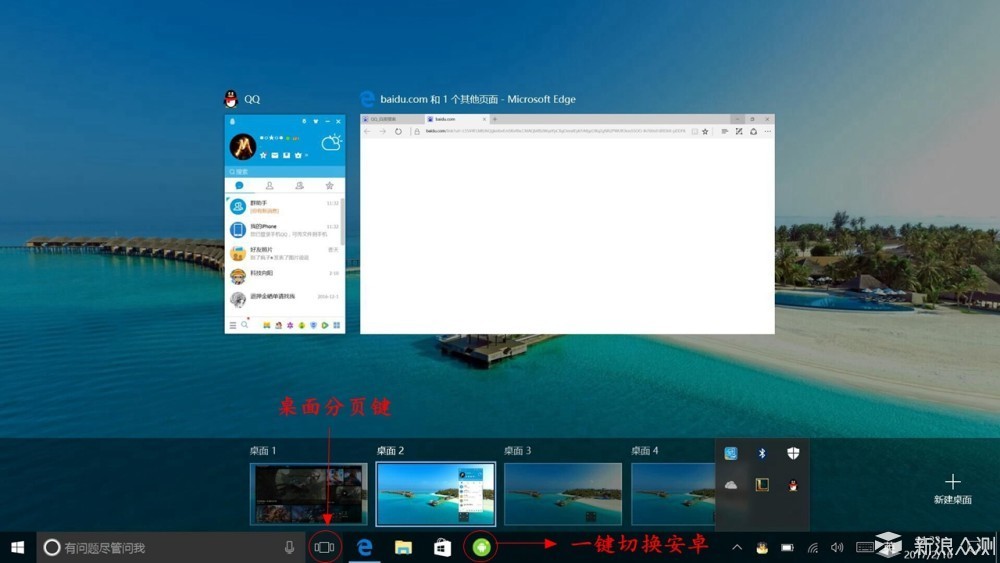This screenshot has width=1000, height=563.
Task: Open the Windows Start menu
Action: 17,547
